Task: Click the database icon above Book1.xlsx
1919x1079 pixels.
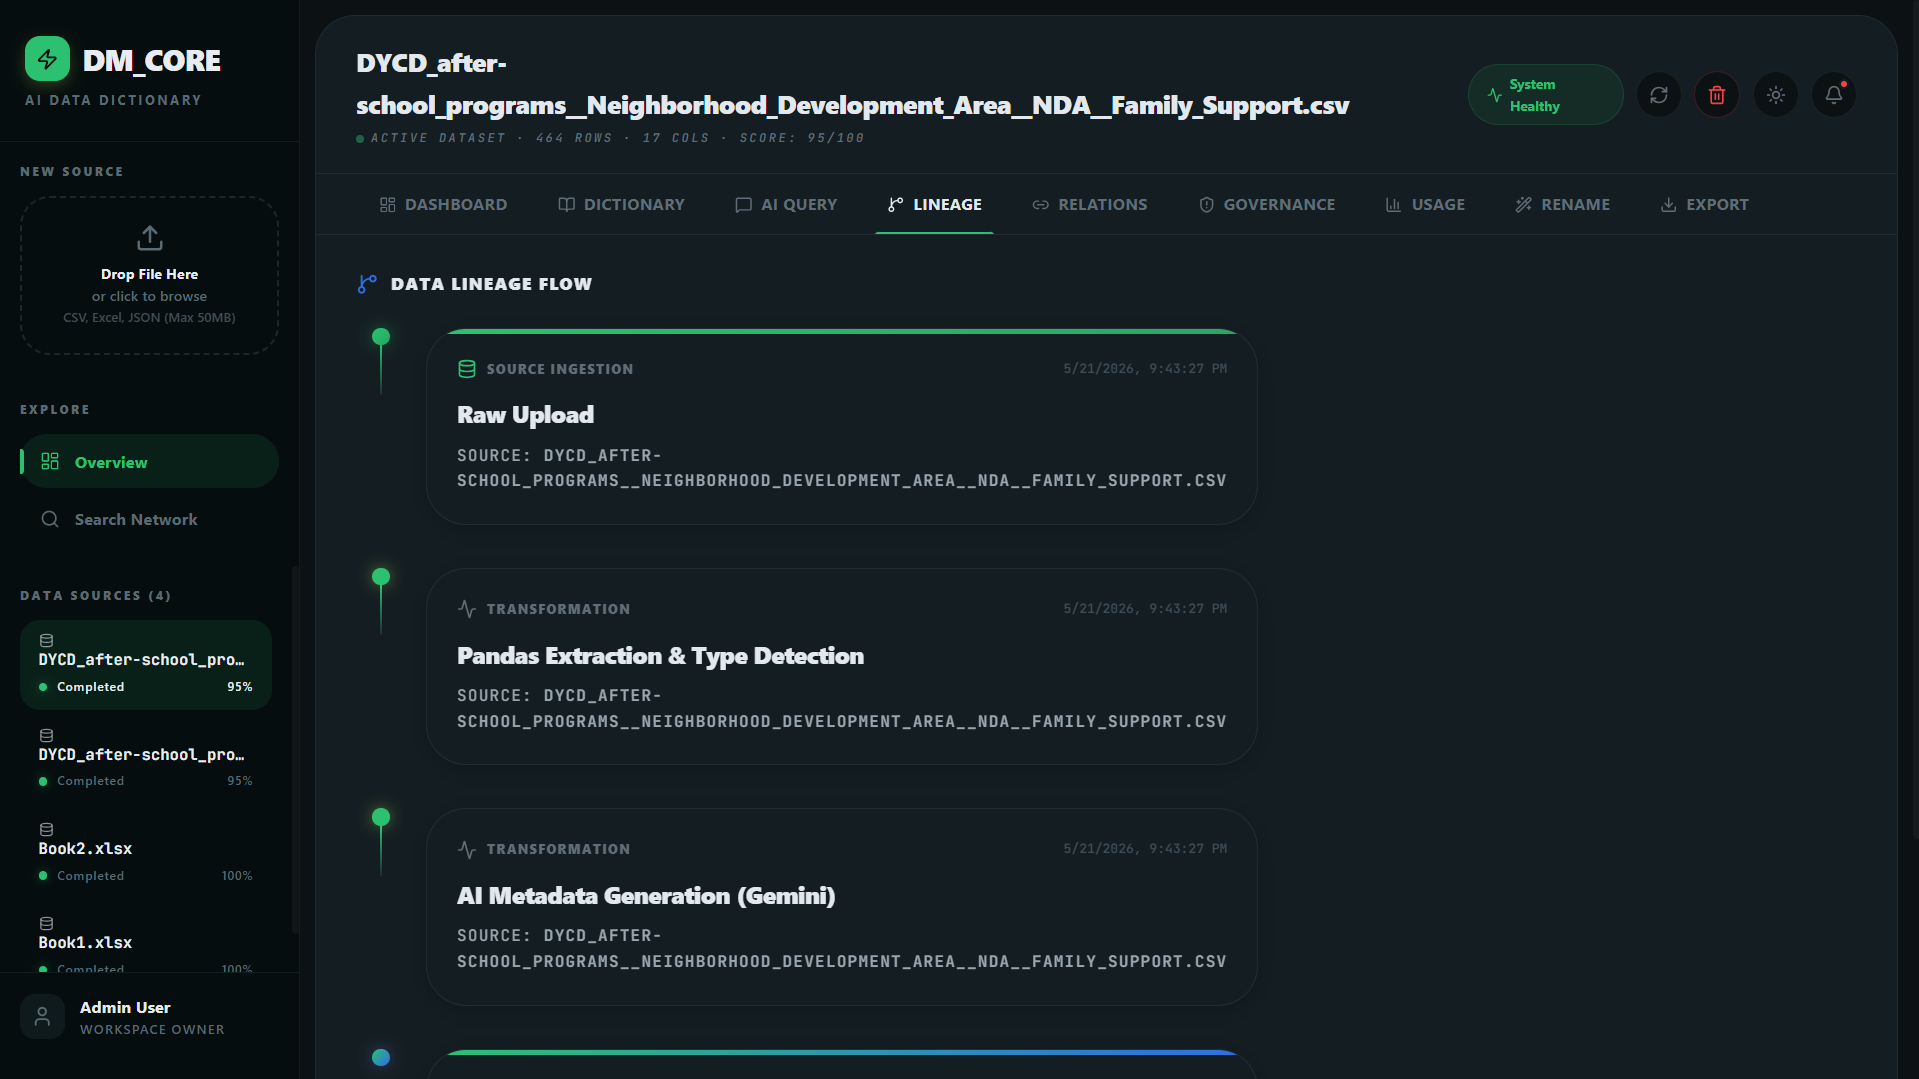Action: 46,923
